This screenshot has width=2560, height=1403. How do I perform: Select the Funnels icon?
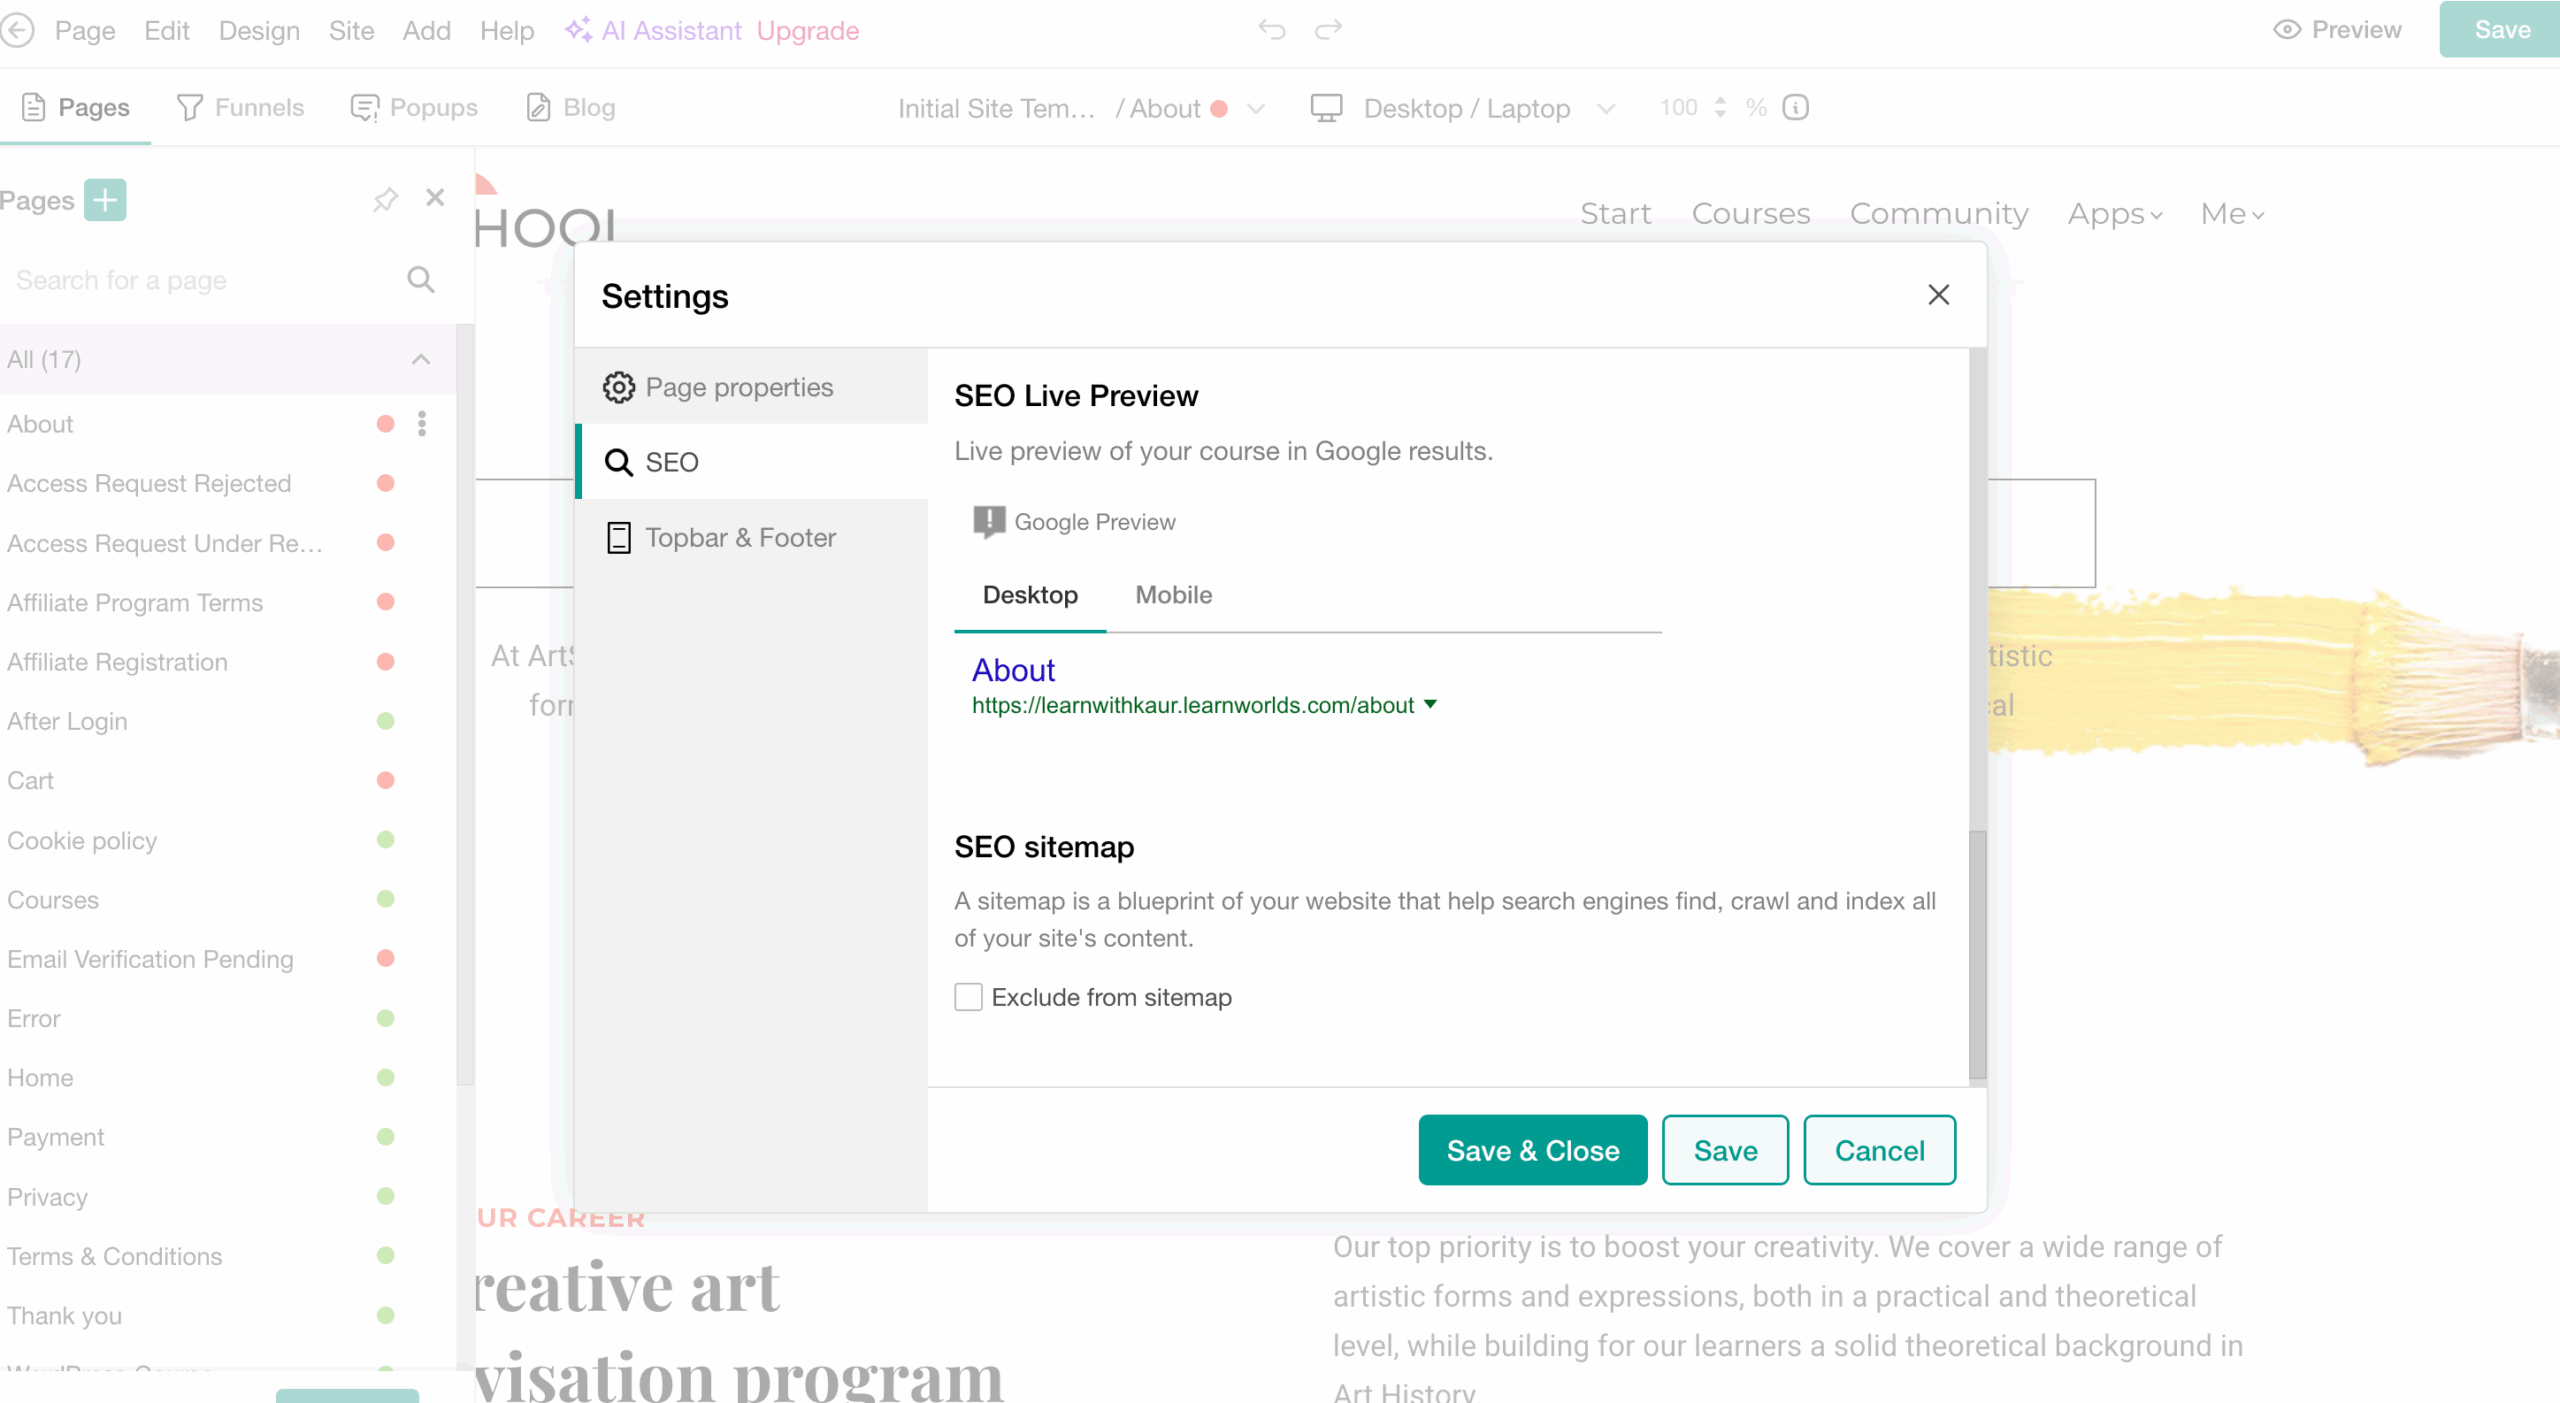(190, 107)
